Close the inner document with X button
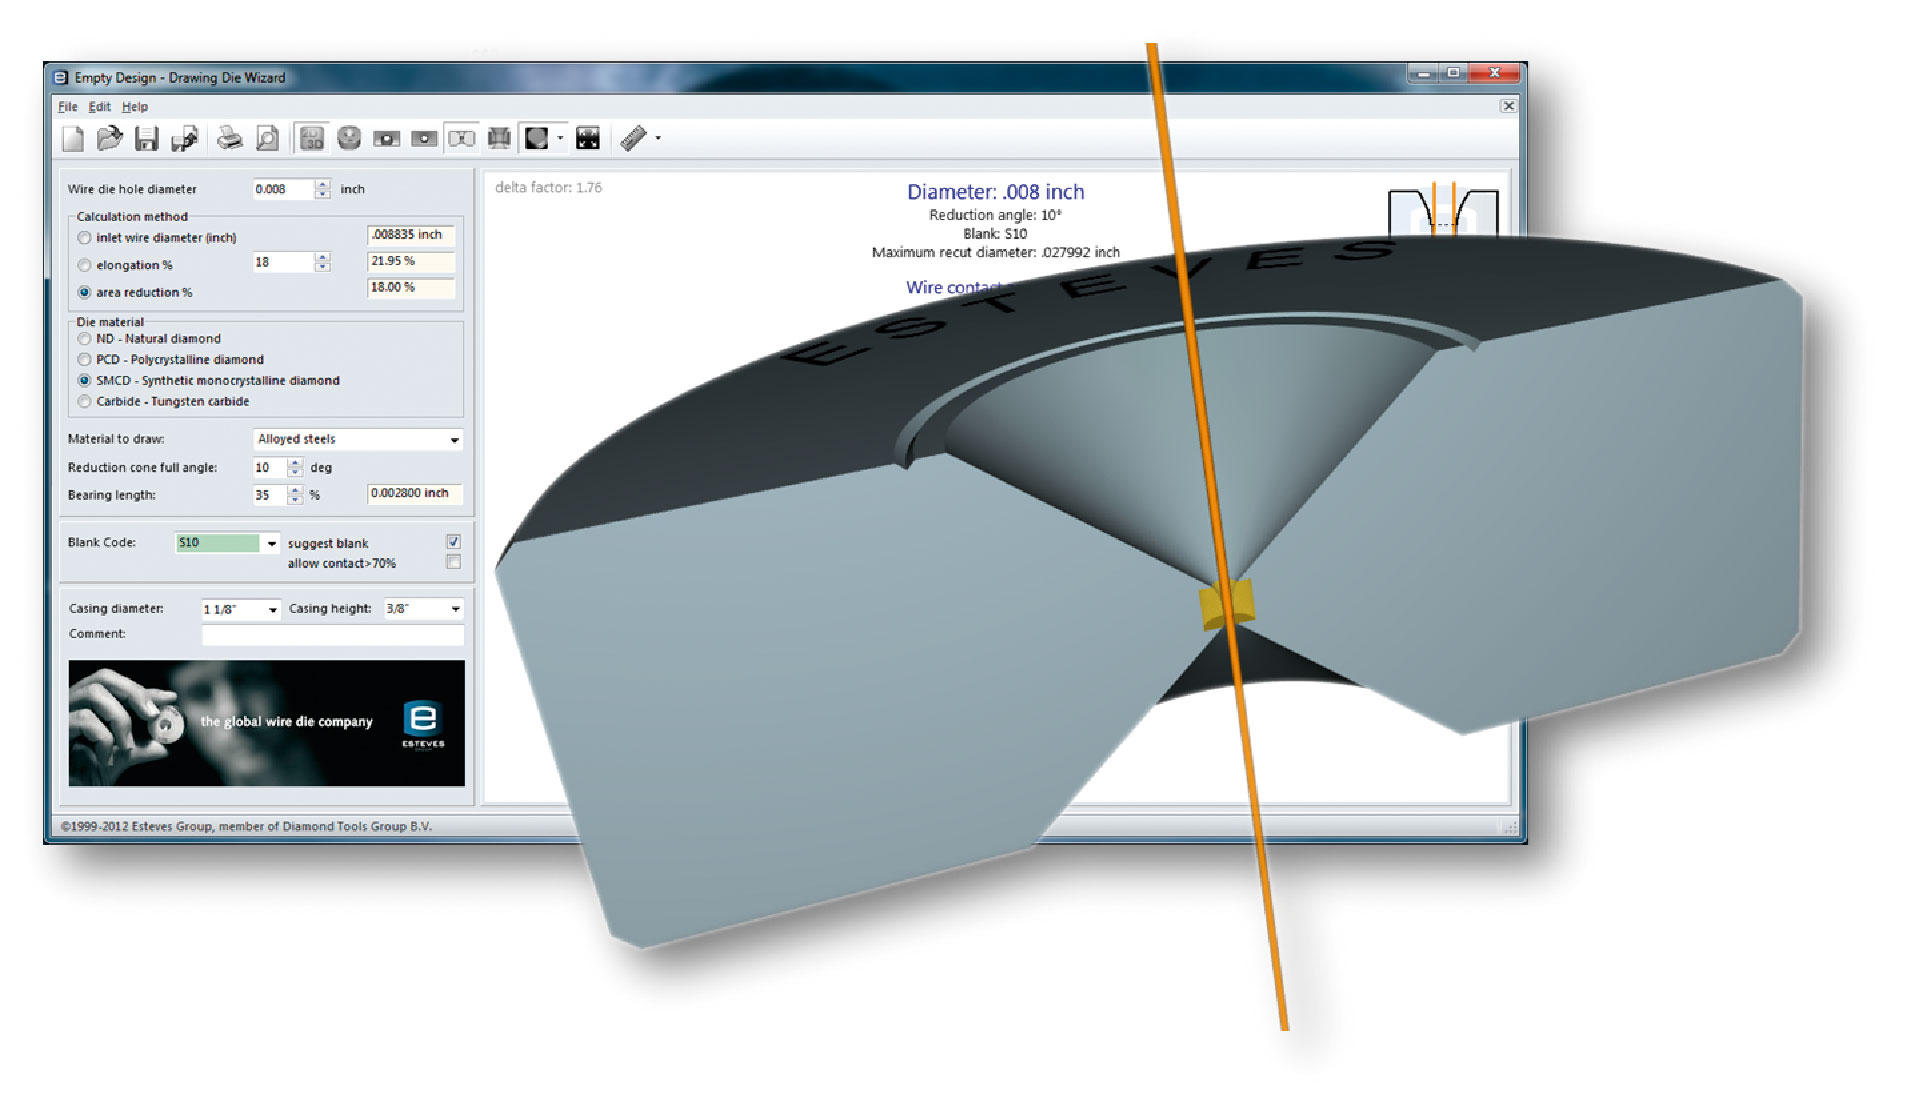1911x1118 pixels. tap(1508, 106)
